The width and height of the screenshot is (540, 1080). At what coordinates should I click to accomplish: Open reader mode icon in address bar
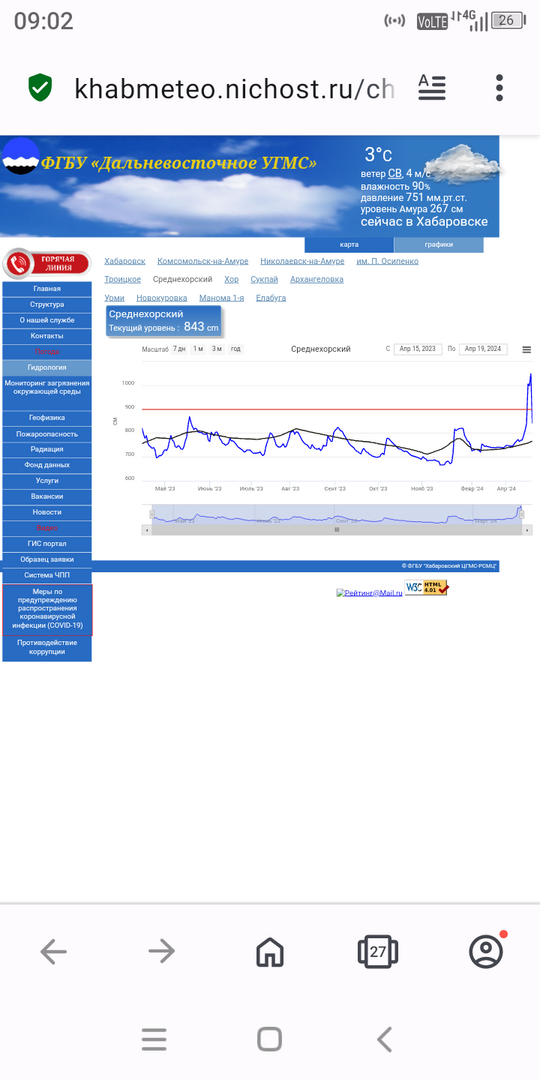click(x=432, y=88)
